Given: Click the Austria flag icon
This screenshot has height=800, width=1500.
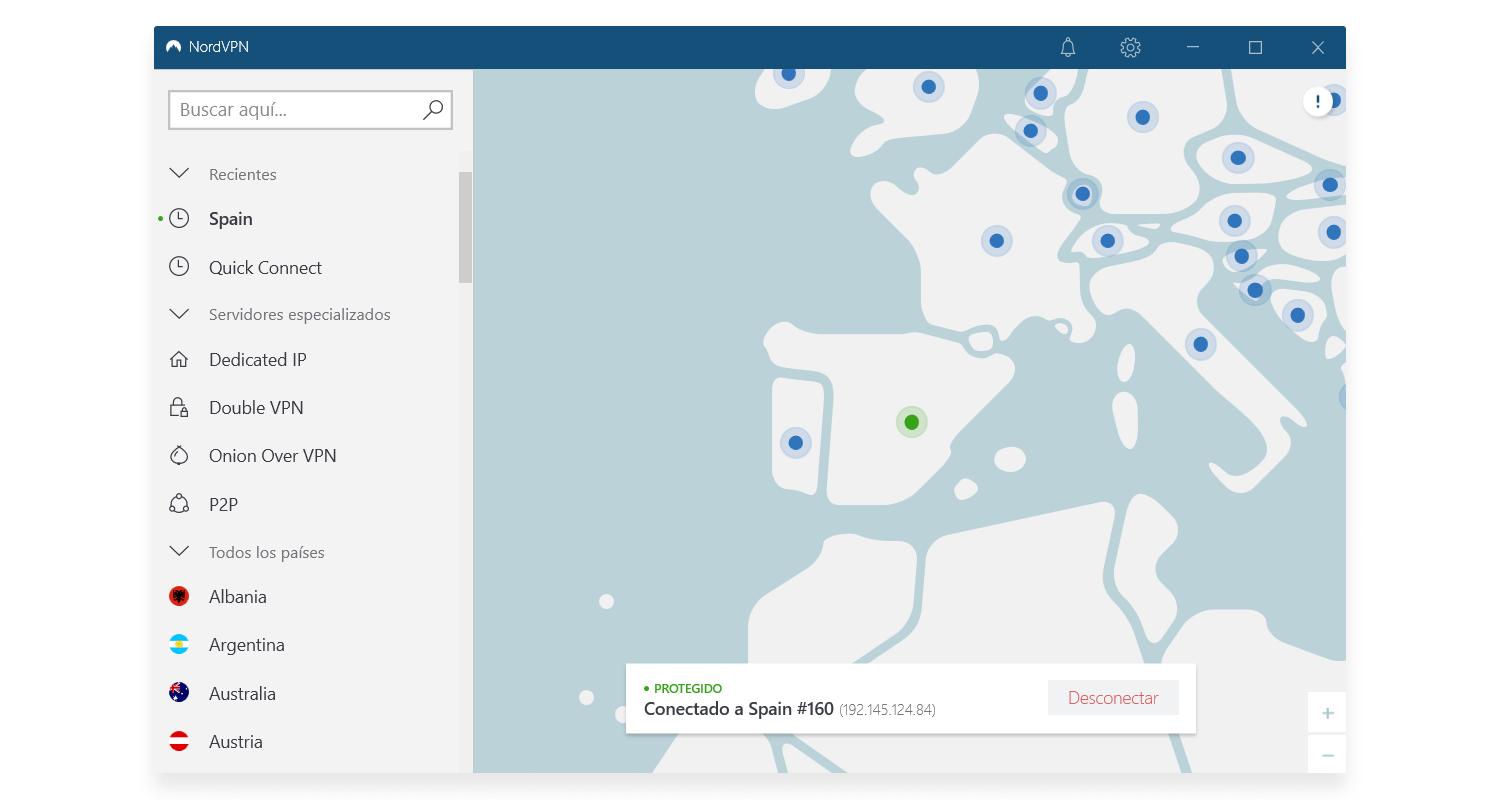Looking at the screenshot, I should pyautogui.click(x=179, y=741).
